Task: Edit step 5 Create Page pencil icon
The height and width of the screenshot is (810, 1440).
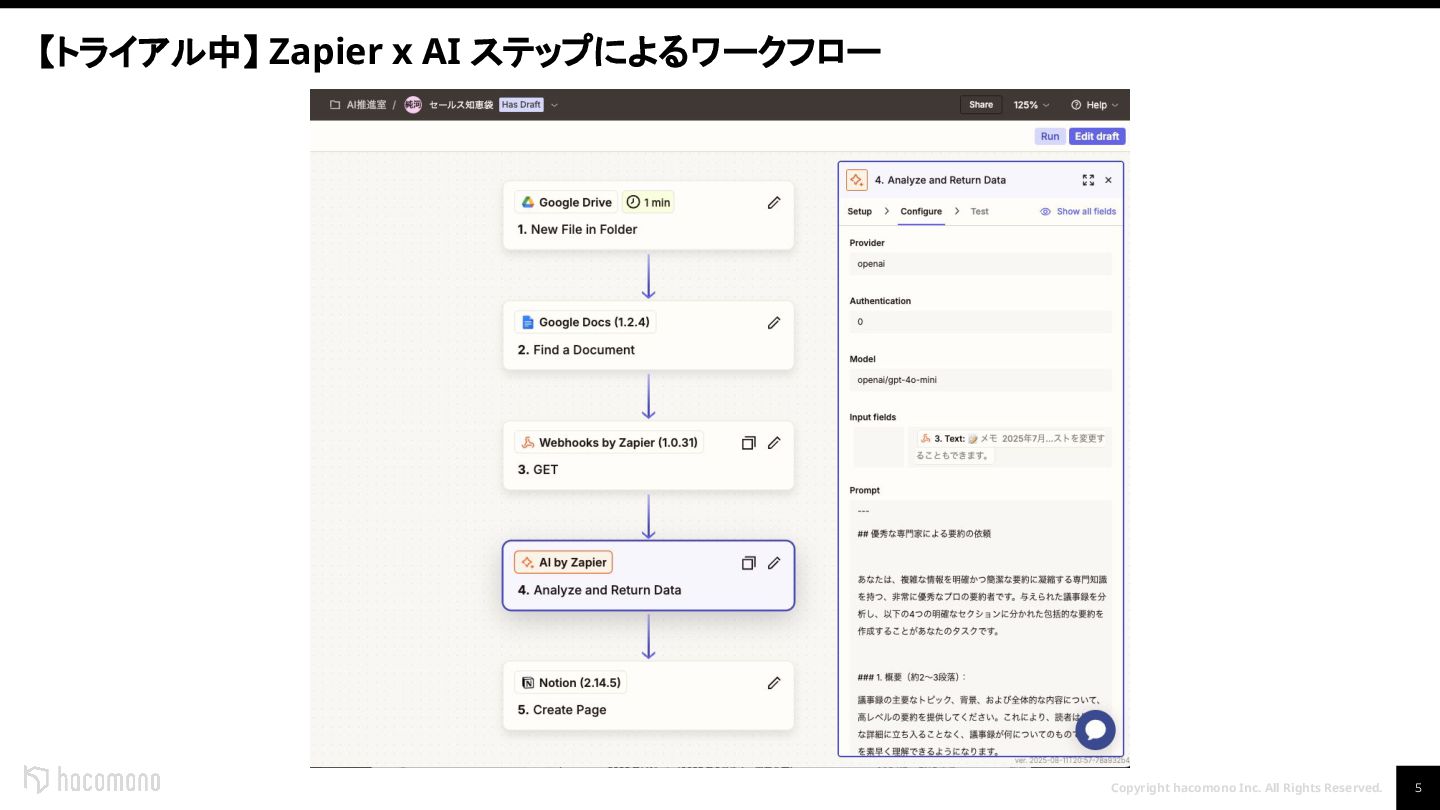Action: 774,683
